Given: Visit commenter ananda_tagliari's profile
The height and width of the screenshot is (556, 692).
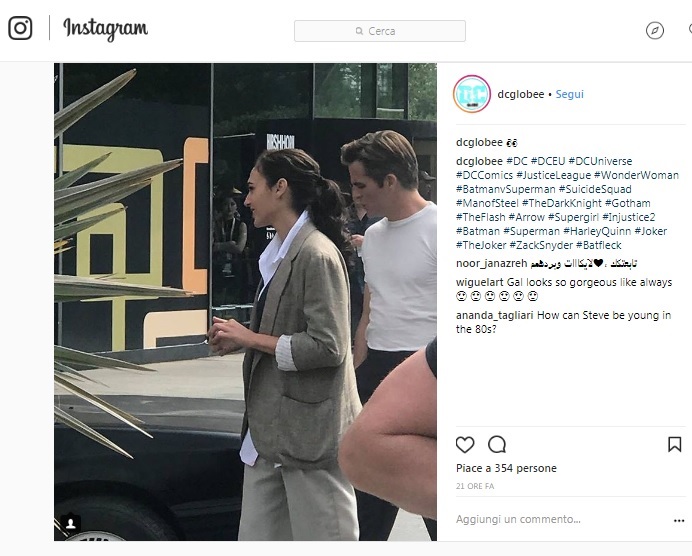Looking at the screenshot, I should [x=495, y=316].
